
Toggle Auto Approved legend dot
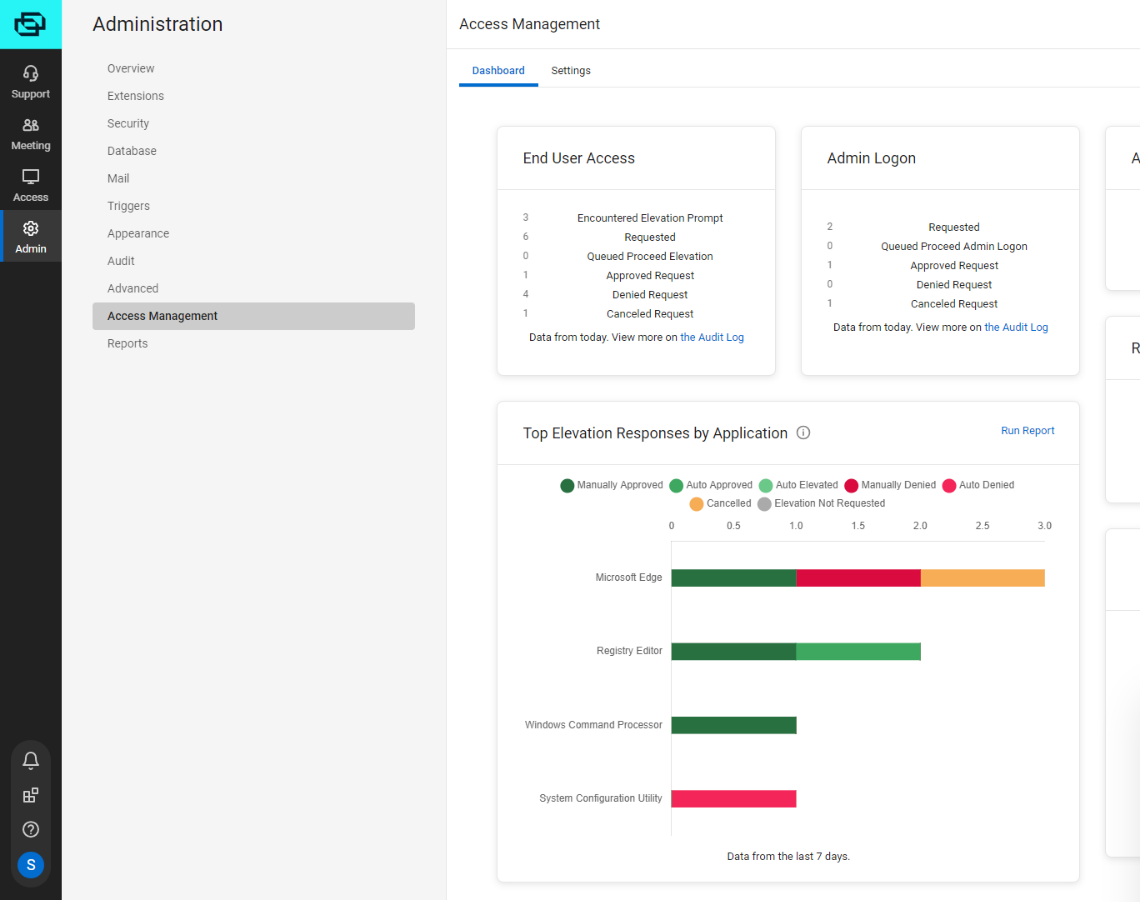(676, 486)
